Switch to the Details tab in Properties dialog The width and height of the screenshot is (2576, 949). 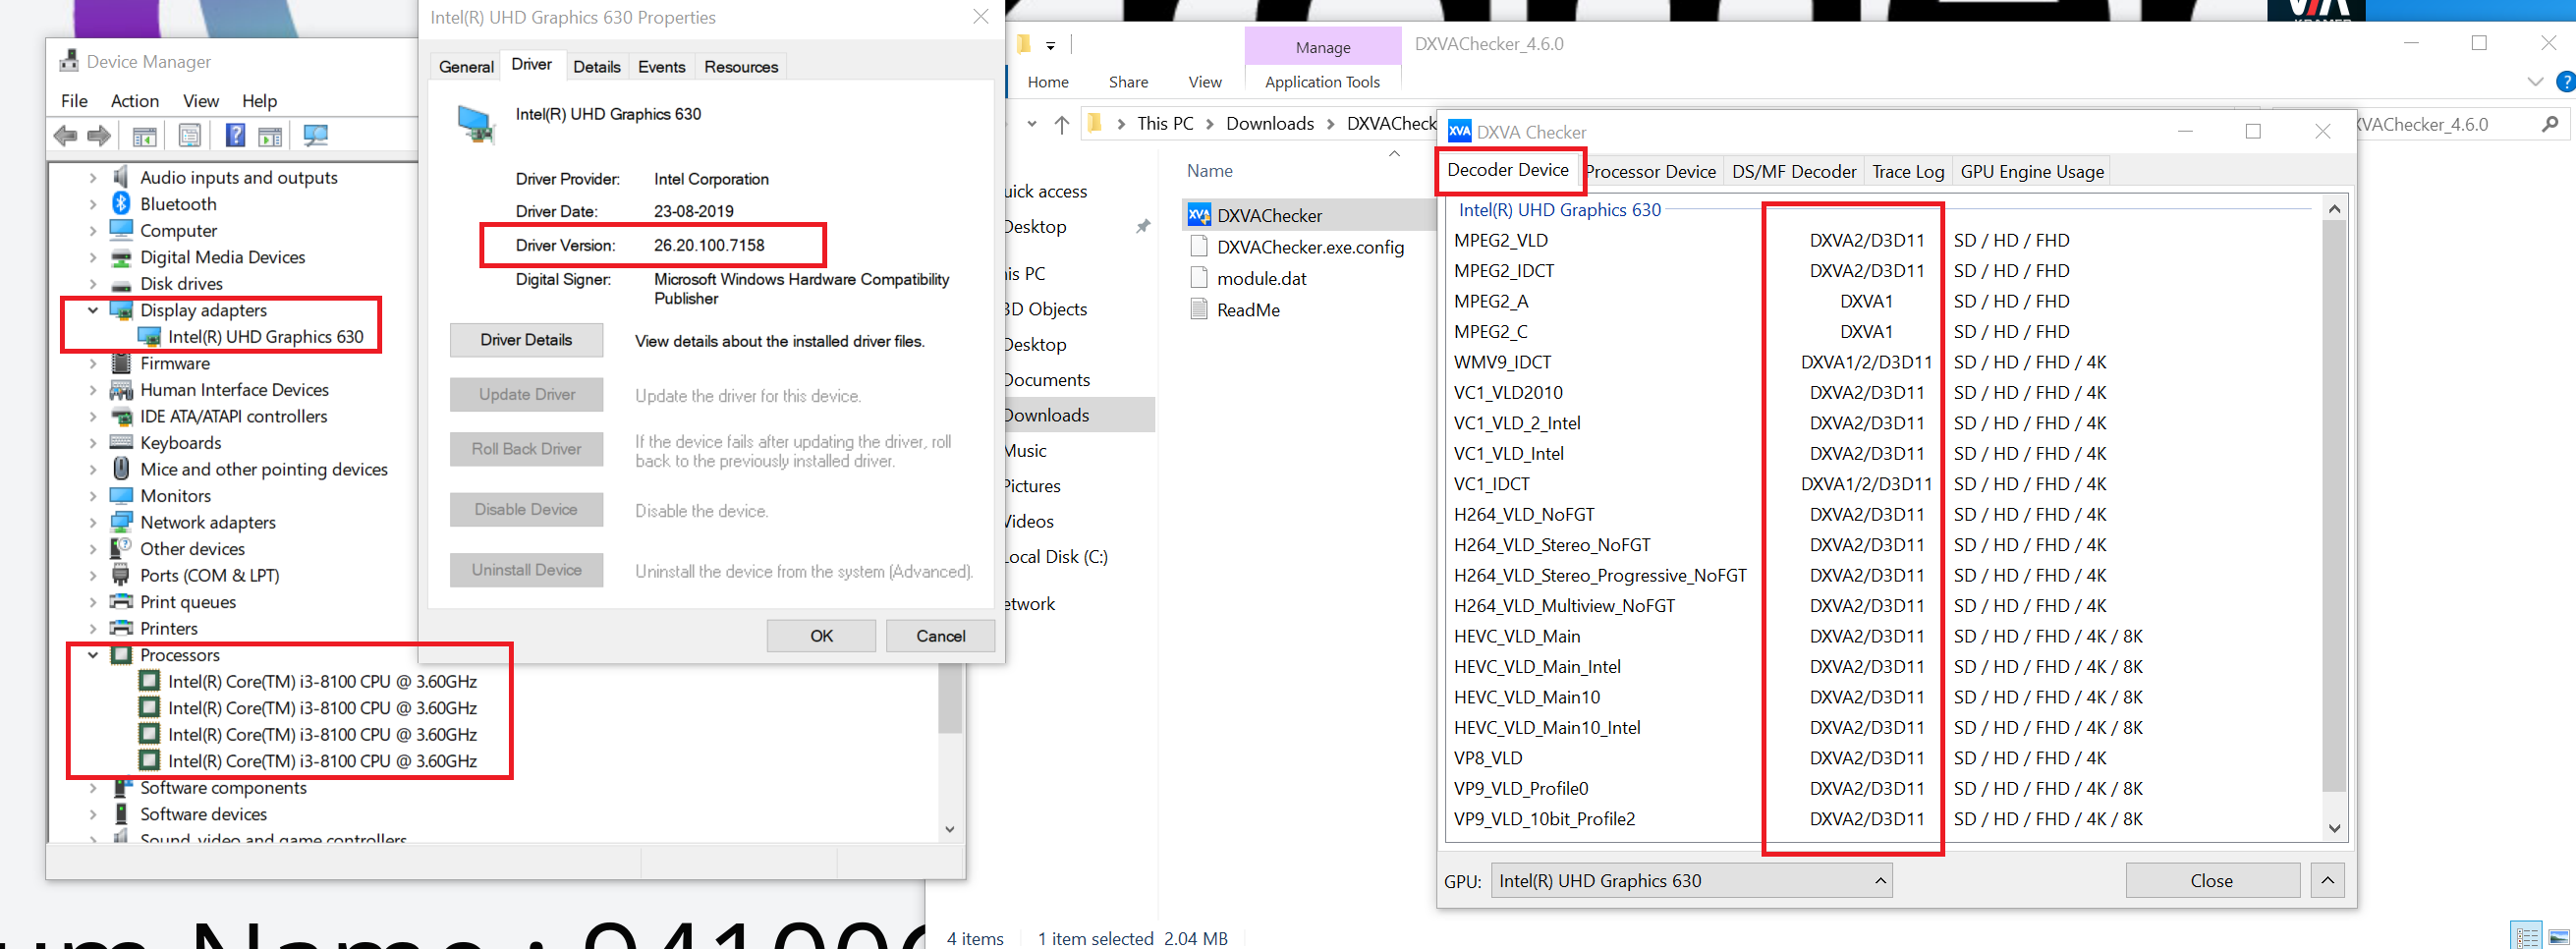(x=597, y=67)
